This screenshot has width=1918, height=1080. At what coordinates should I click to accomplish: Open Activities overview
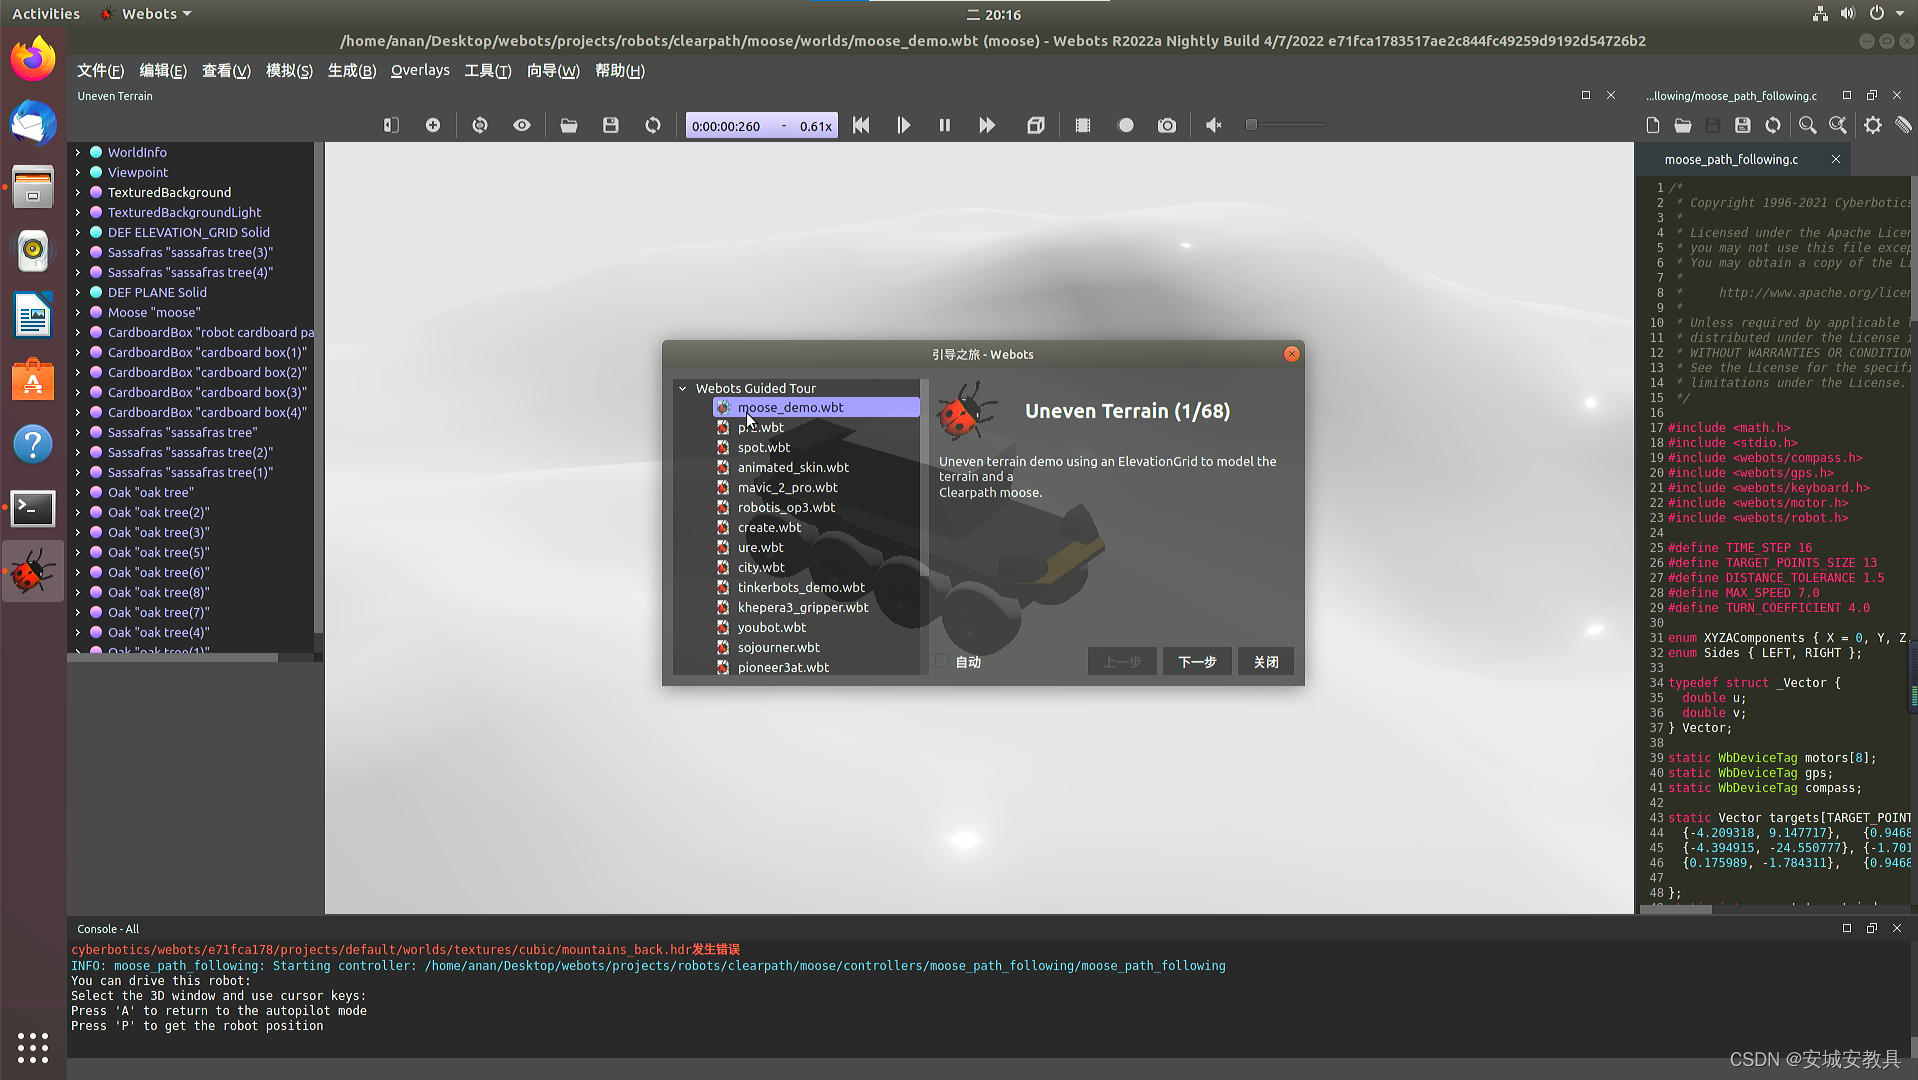pos(46,14)
